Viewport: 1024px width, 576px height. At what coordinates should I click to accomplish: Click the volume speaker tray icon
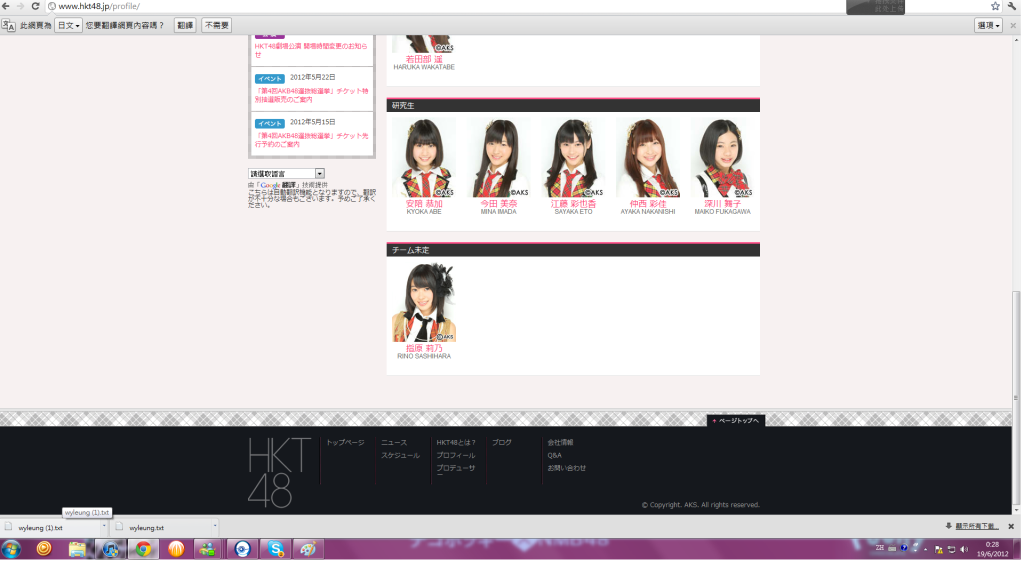point(962,549)
